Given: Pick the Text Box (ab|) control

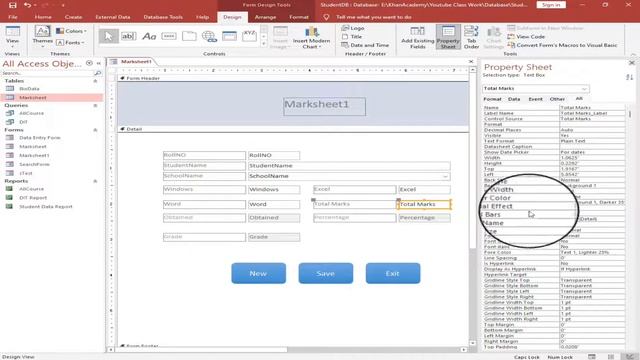Looking at the screenshot, I should 128,36.
